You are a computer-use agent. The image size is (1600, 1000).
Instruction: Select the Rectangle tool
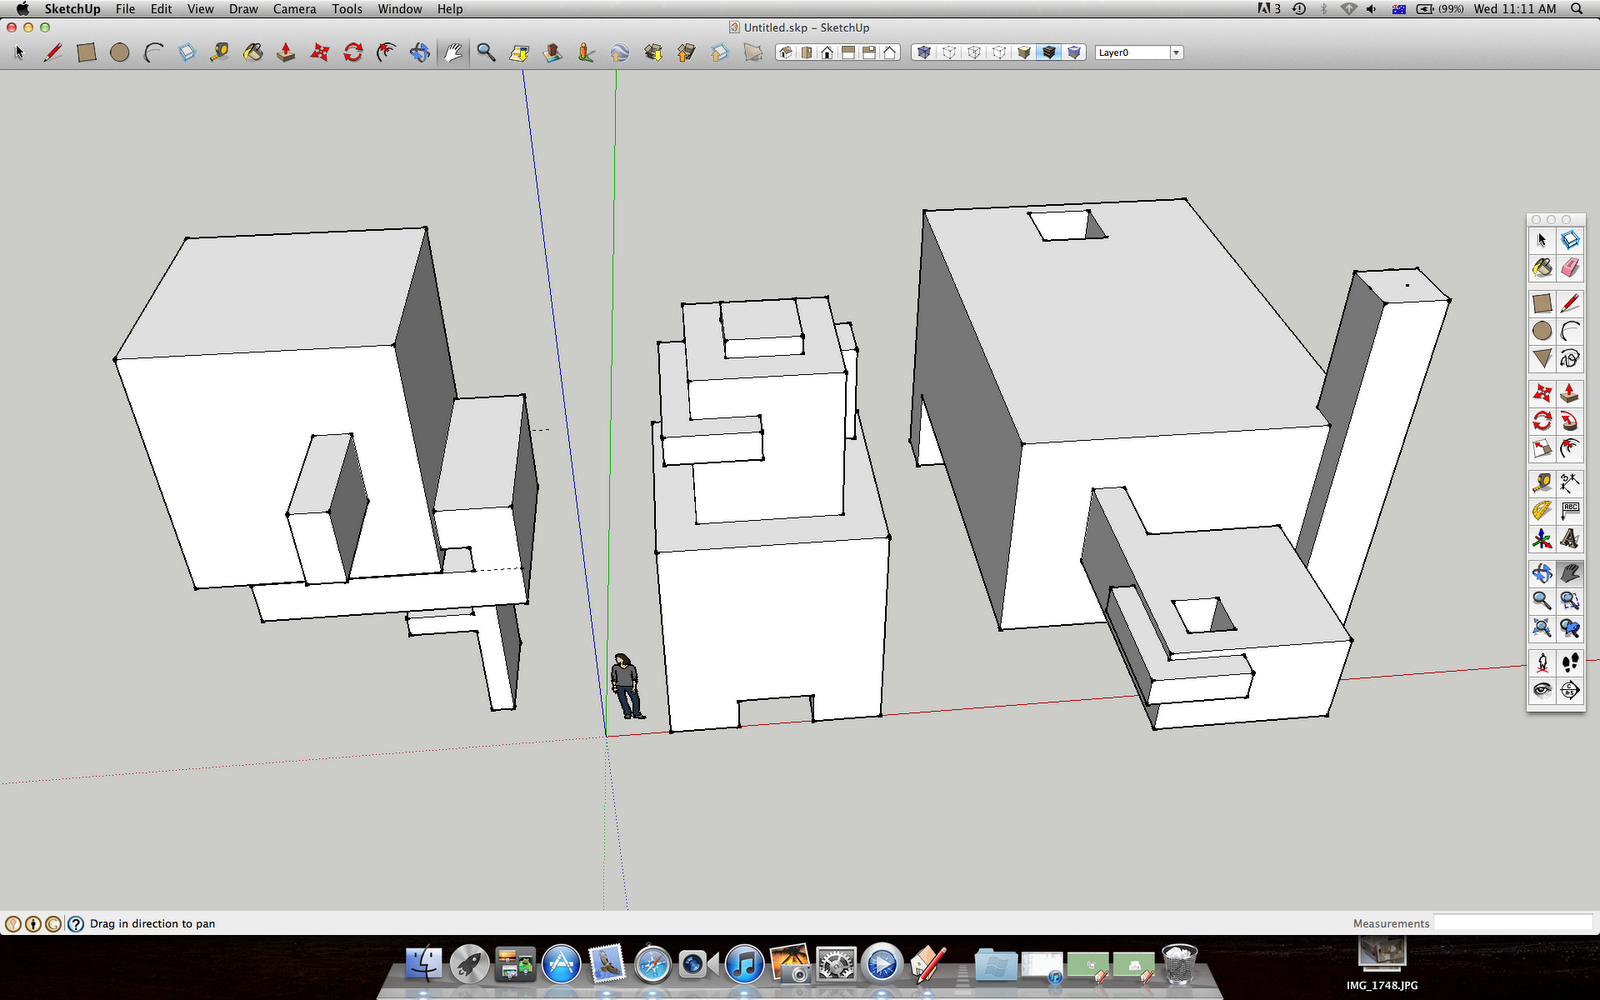pyautogui.click(x=1541, y=305)
